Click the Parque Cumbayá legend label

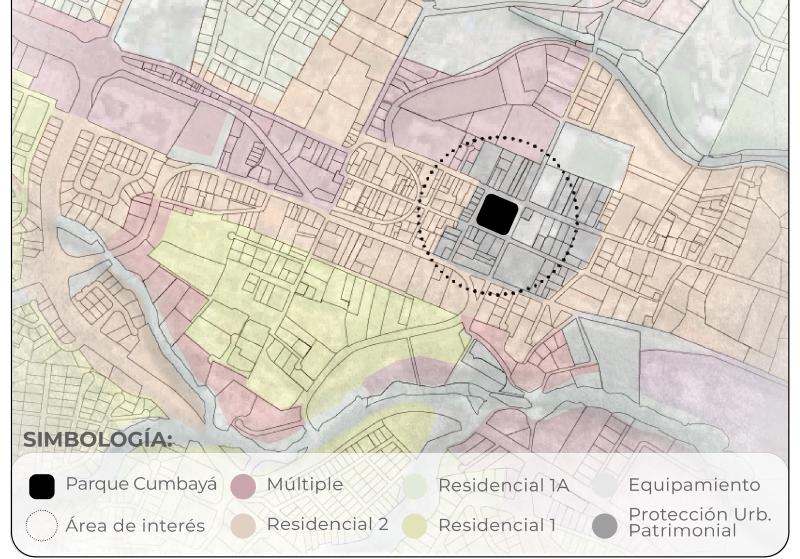click(x=141, y=484)
